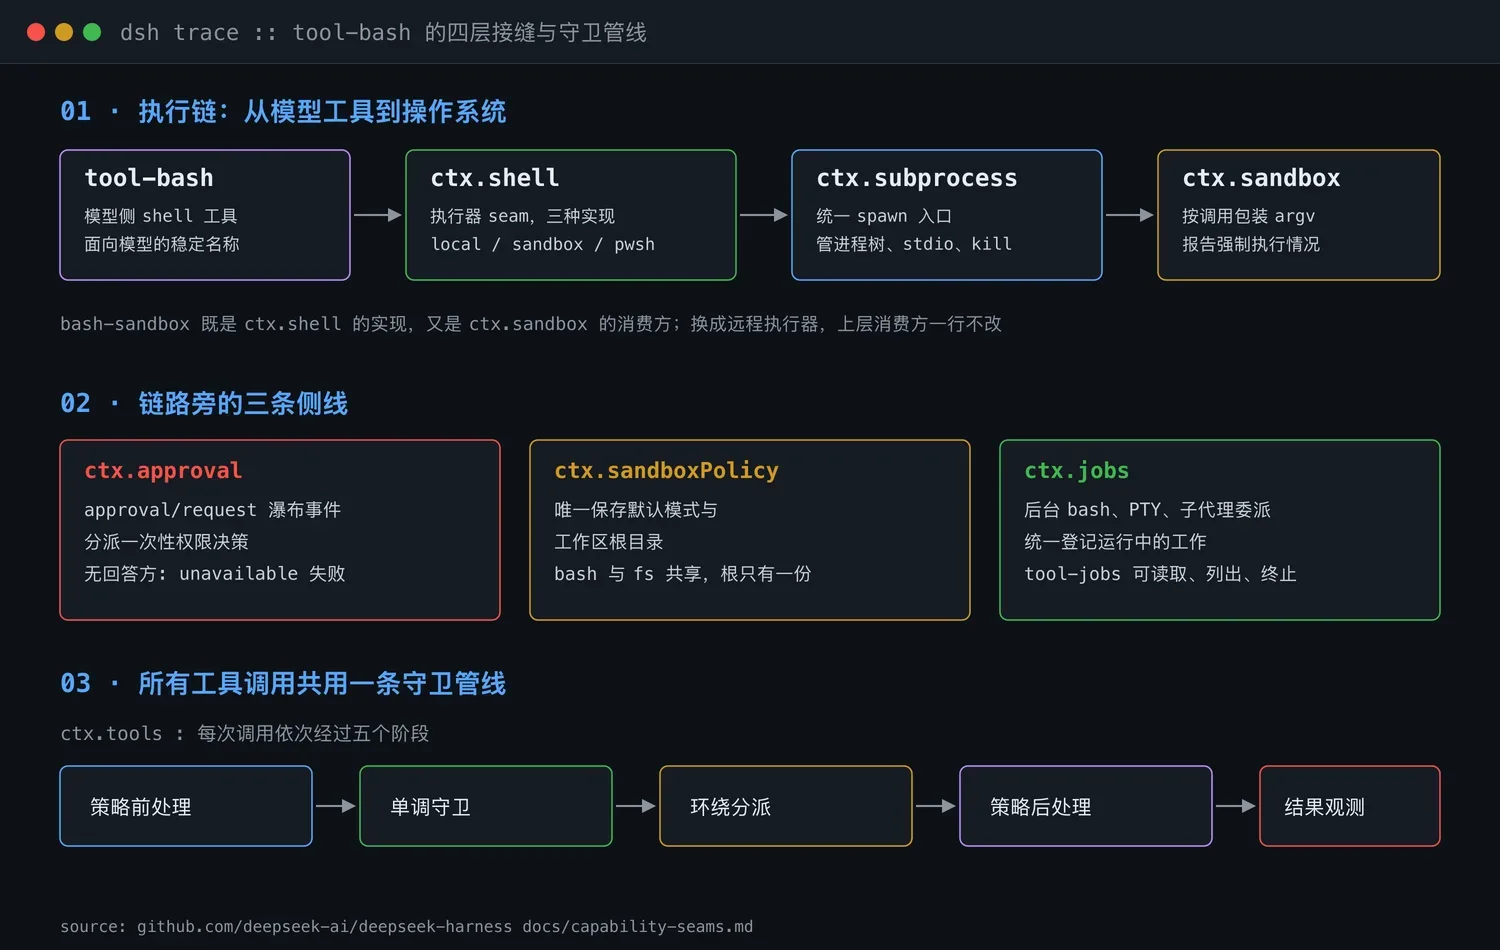This screenshot has width=1500, height=950.
Task: Click the "ctx.sandbox" box title
Action: [1261, 178]
